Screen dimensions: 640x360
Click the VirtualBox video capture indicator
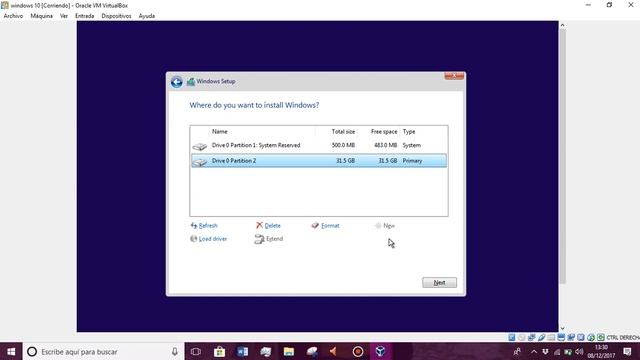tap(571, 338)
